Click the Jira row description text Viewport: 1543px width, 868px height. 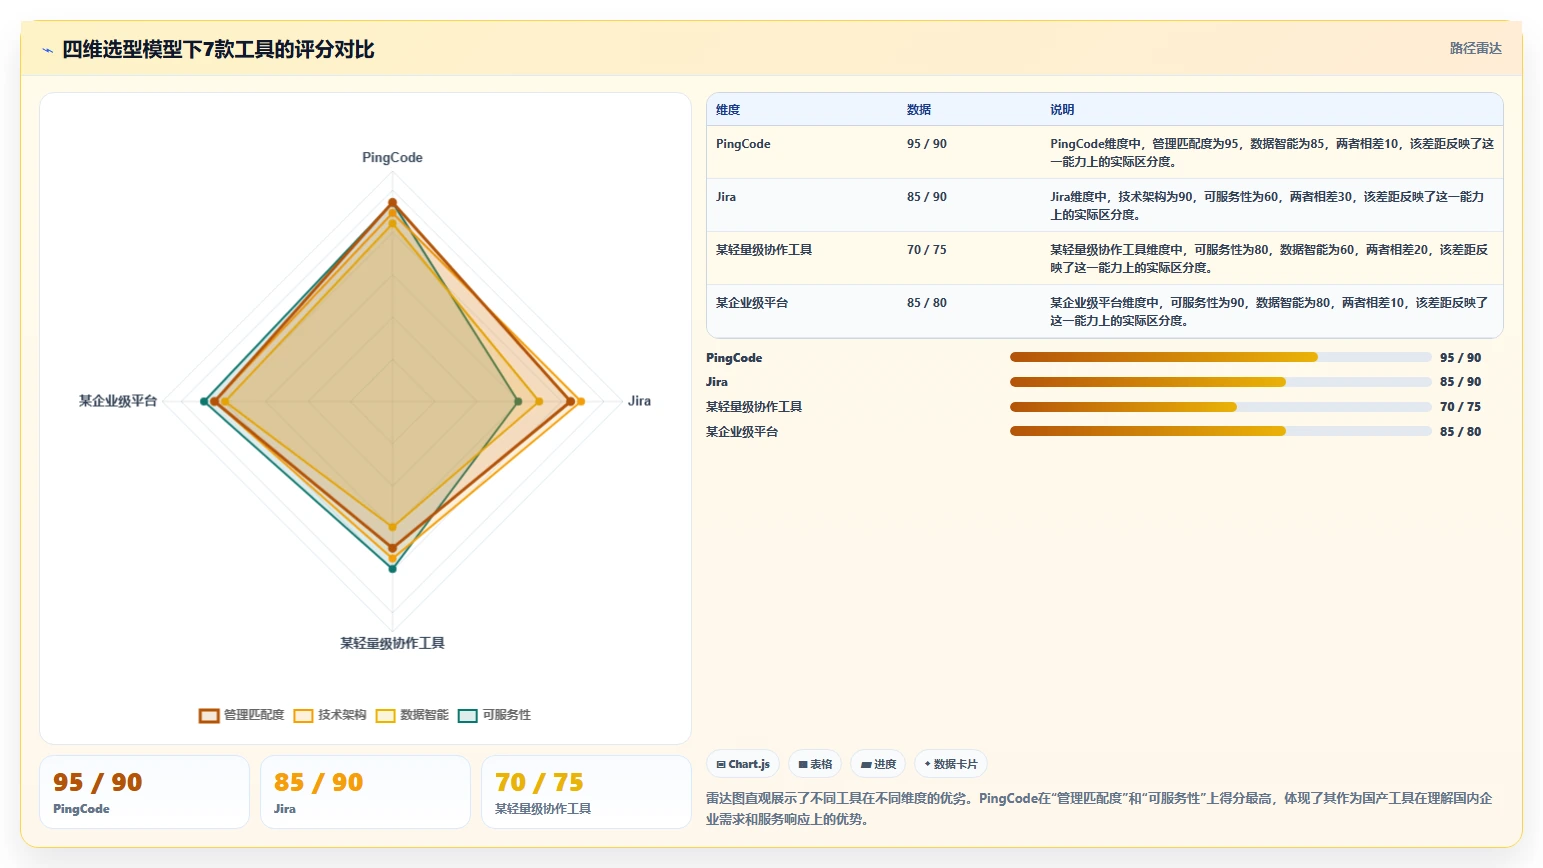1268,206
